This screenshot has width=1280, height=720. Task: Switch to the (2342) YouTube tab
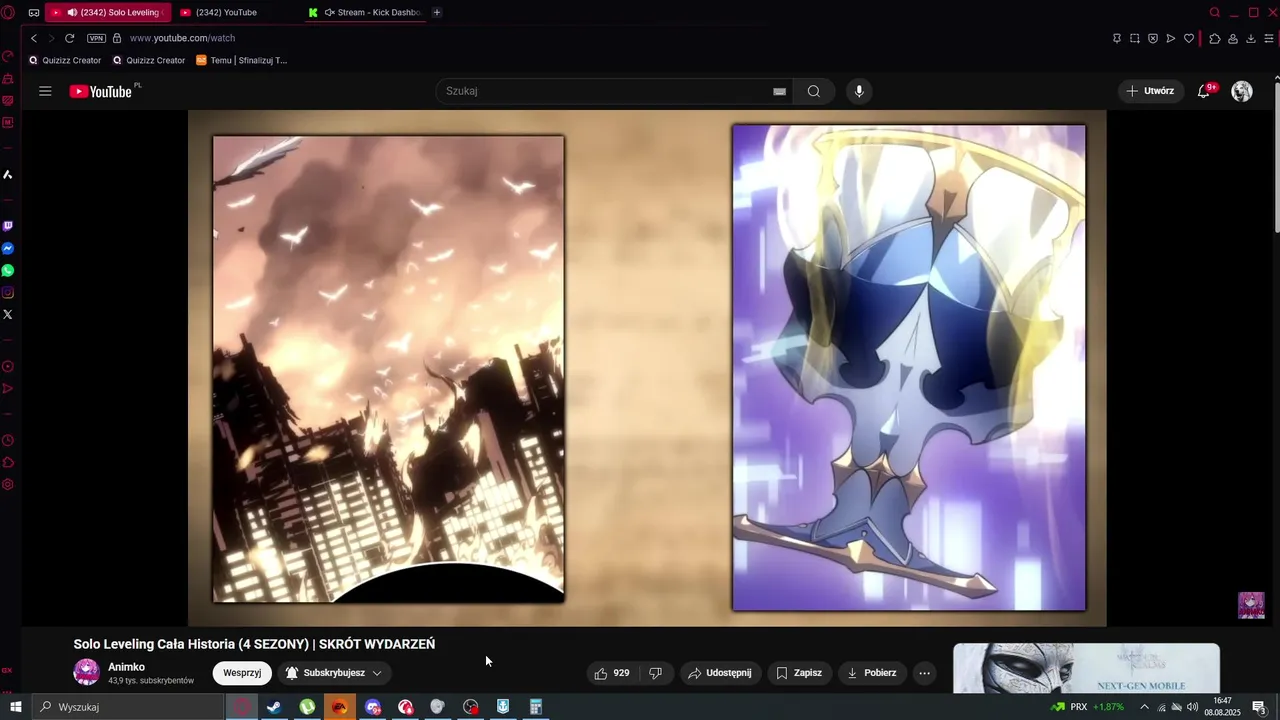236,12
